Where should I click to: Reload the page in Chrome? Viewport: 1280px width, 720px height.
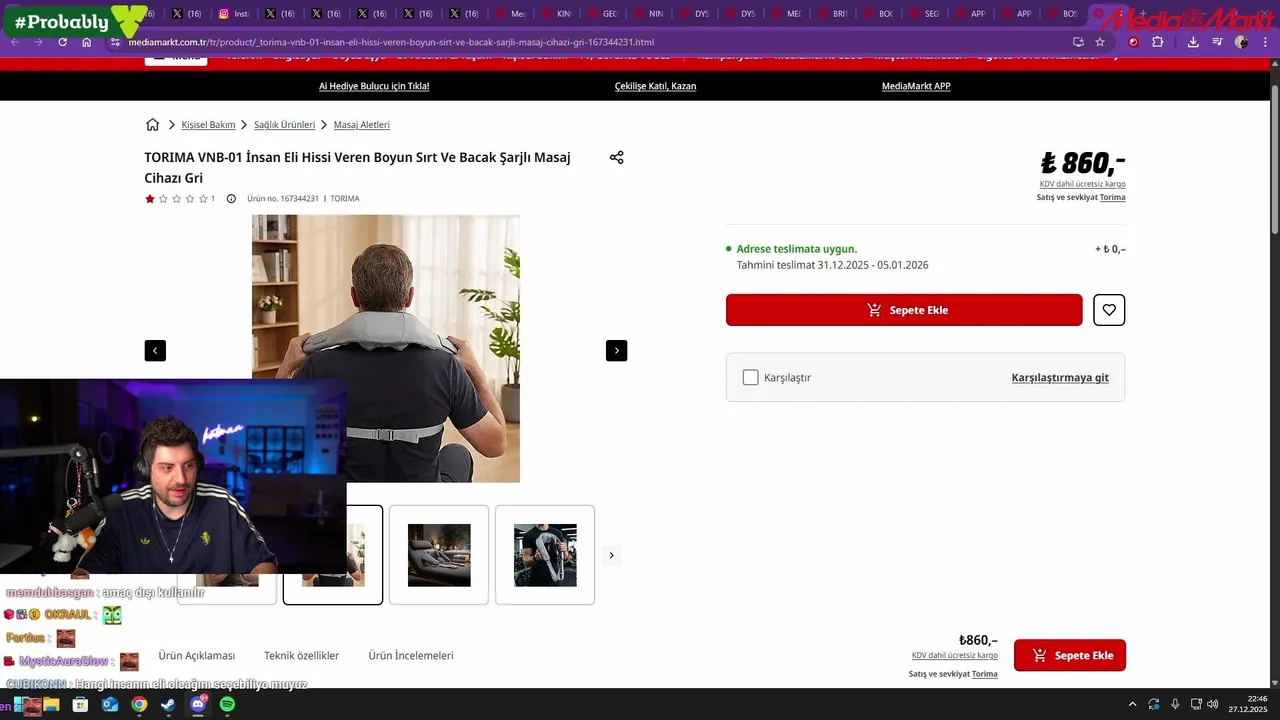point(62,42)
